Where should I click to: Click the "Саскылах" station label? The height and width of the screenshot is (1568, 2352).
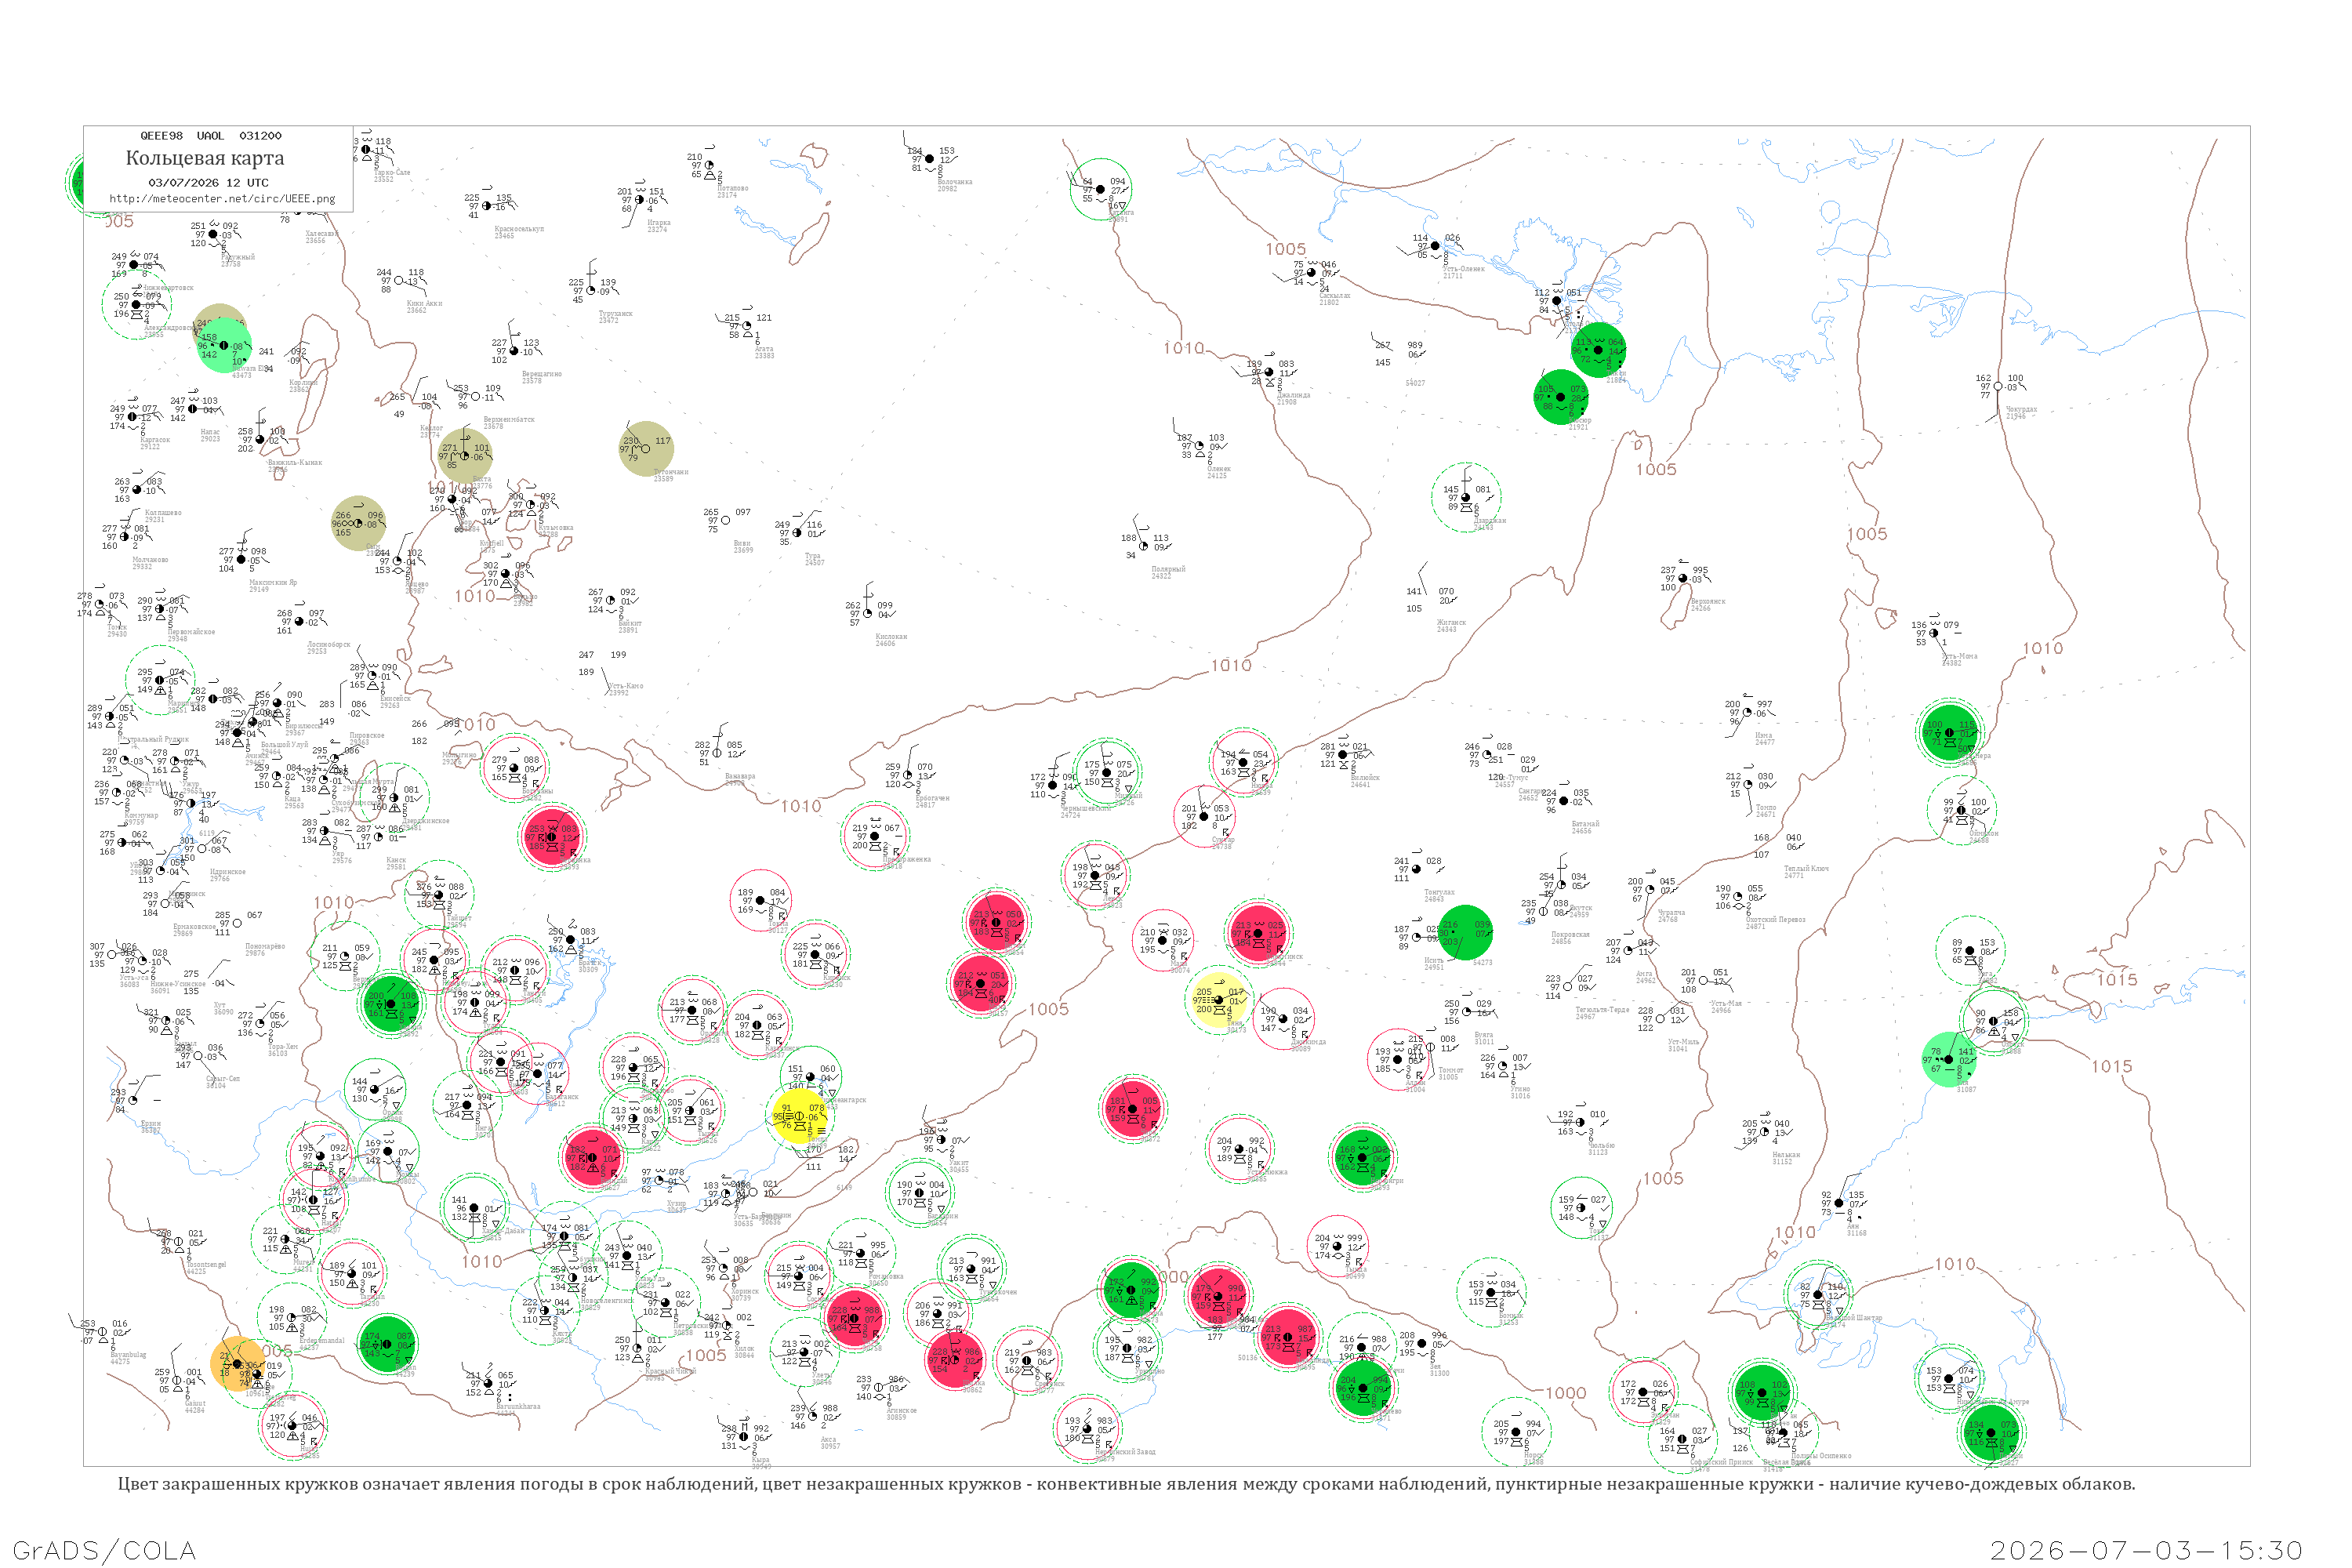pyautogui.click(x=1335, y=296)
